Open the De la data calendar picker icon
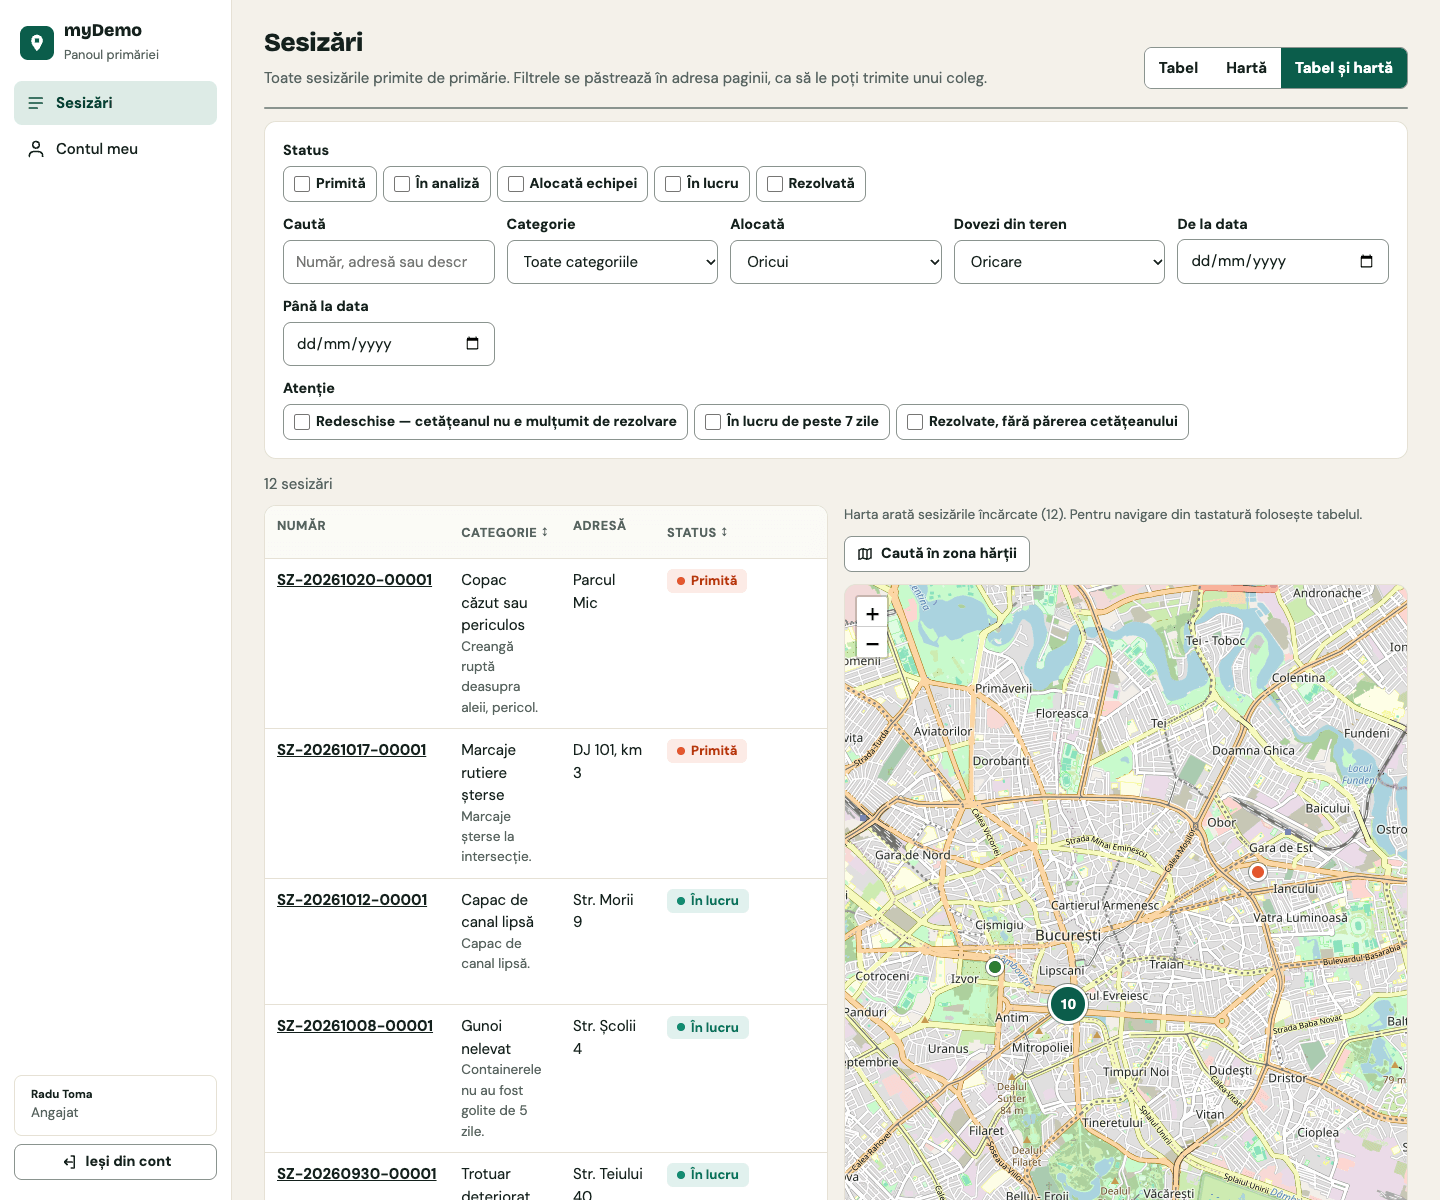 (x=1366, y=262)
